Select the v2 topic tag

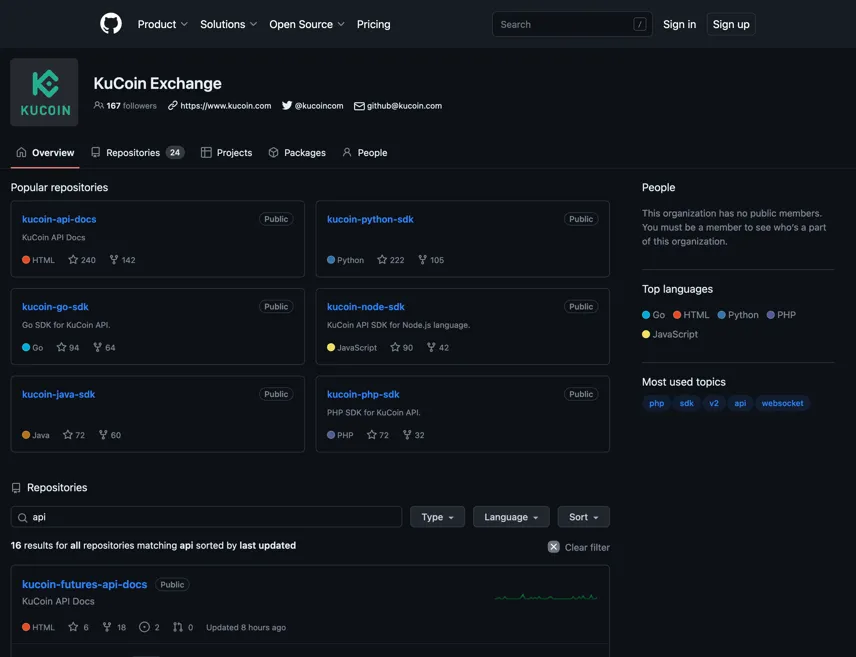[714, 404]
